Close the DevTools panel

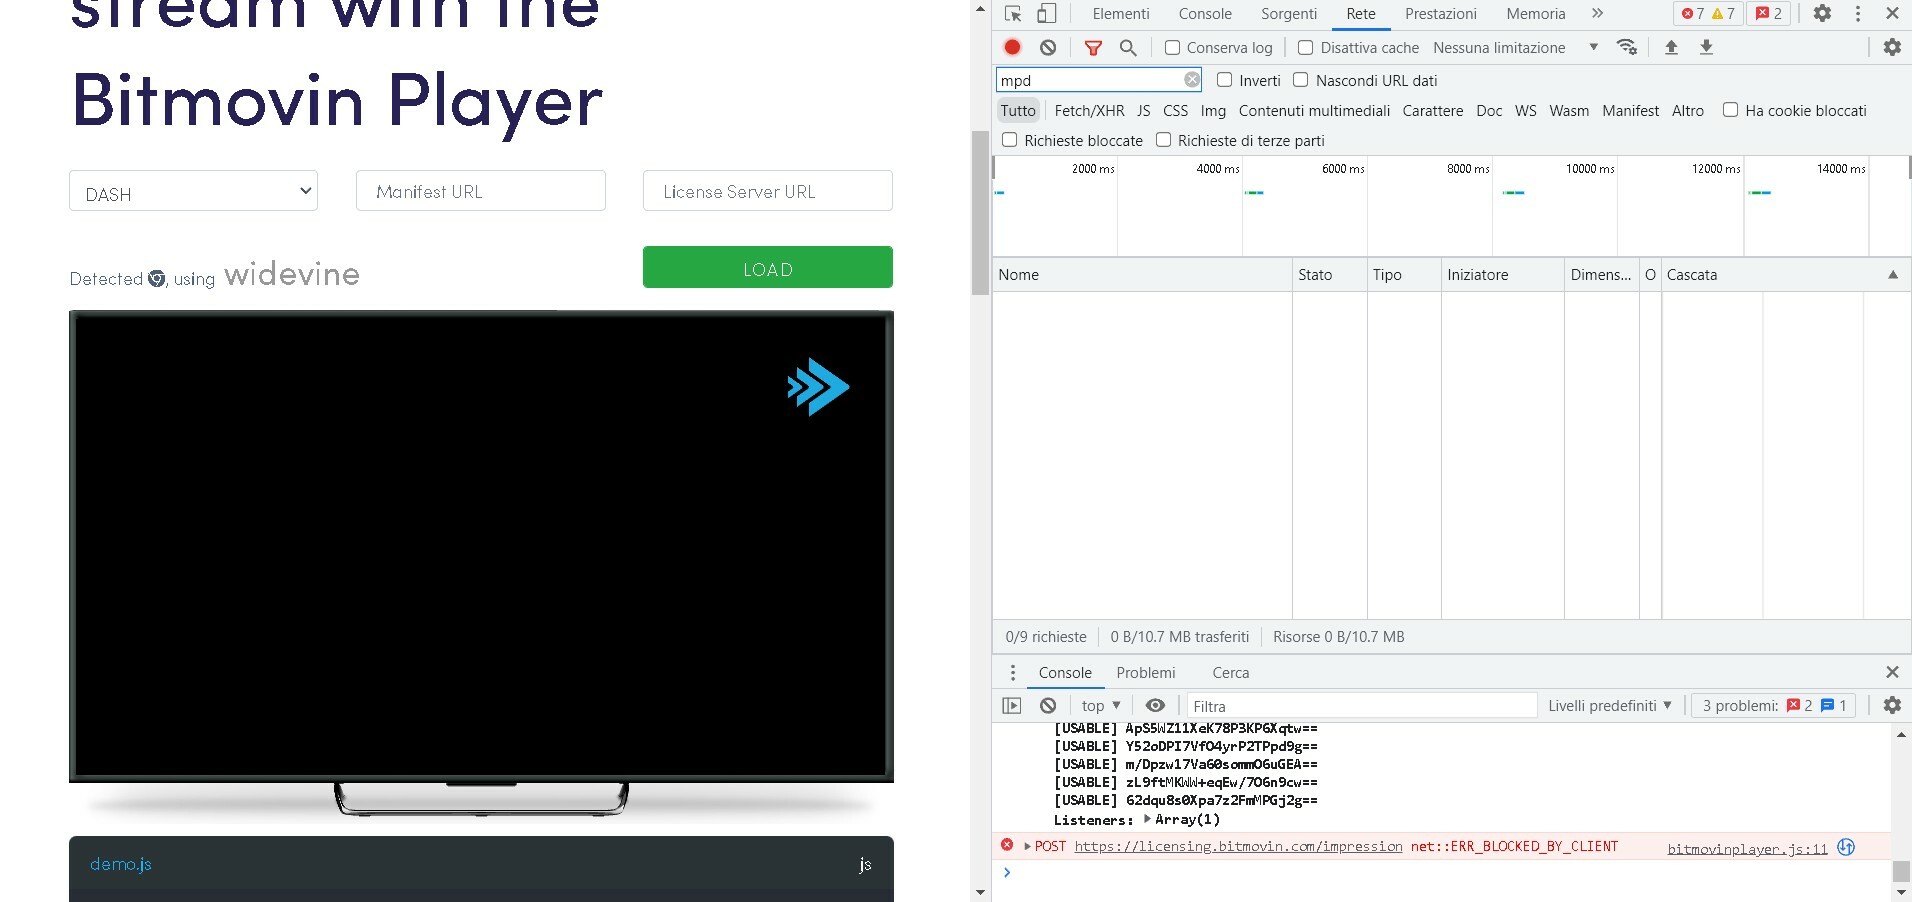[1892, 14]
